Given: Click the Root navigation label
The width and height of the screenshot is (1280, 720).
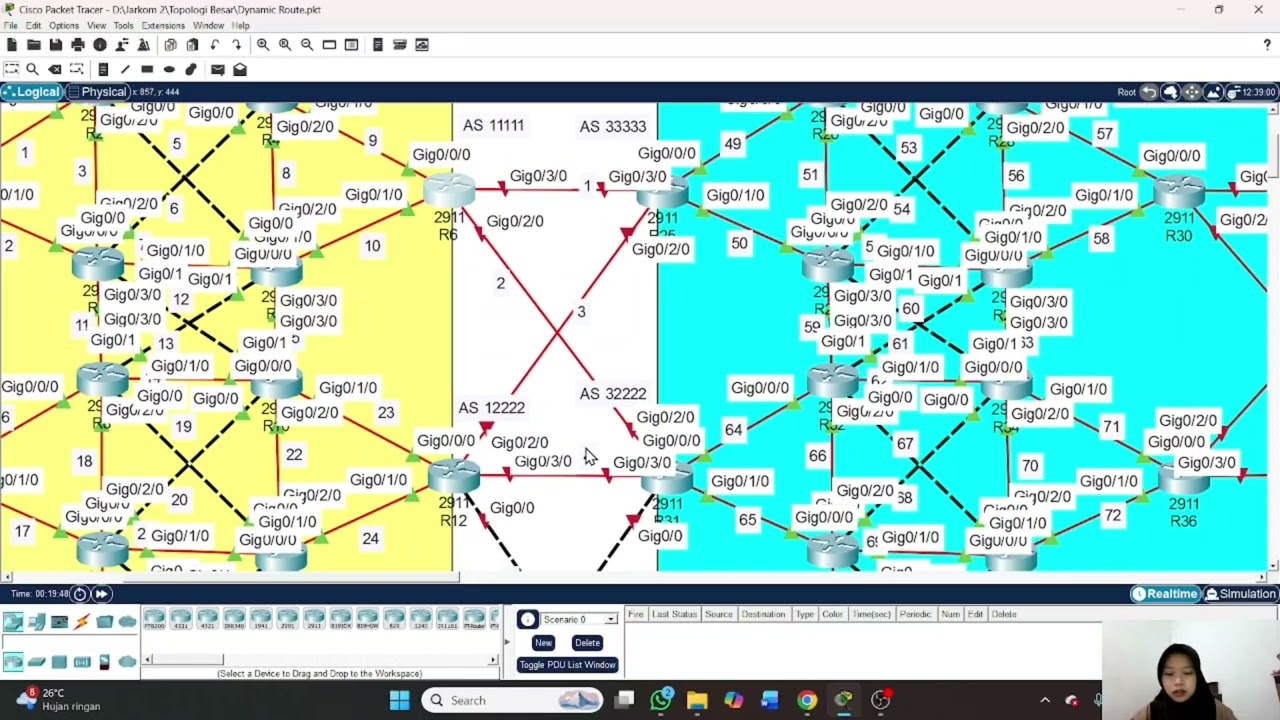Looking at the screenshot, I should (1126, 92).
